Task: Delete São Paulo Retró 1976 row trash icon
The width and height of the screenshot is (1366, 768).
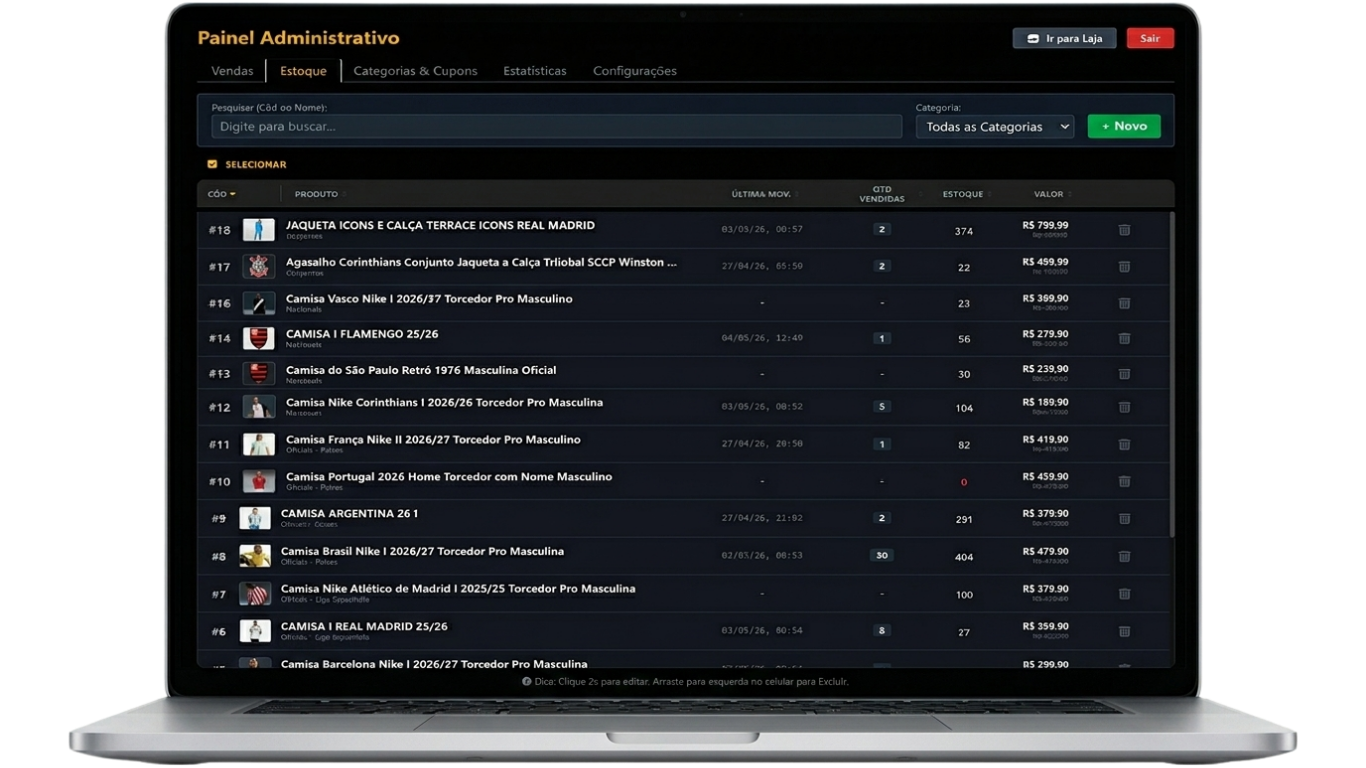Action: click(1124, 374)
